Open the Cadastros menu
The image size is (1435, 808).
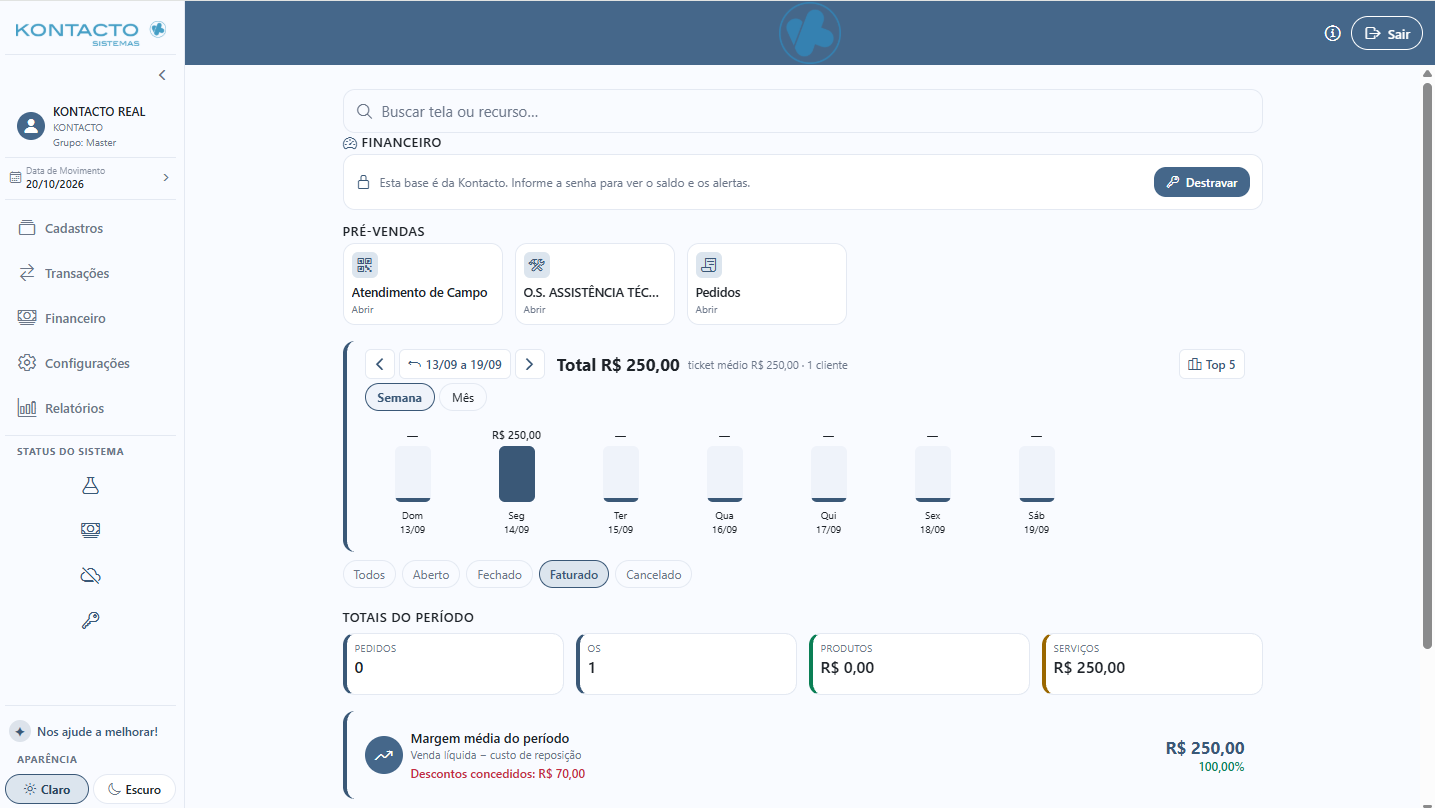point(91,228)
